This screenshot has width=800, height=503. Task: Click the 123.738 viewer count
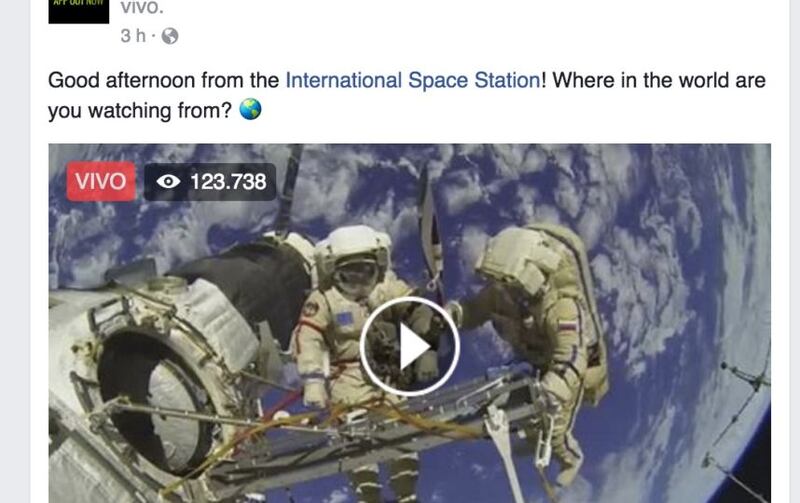[x=228, y=182]
